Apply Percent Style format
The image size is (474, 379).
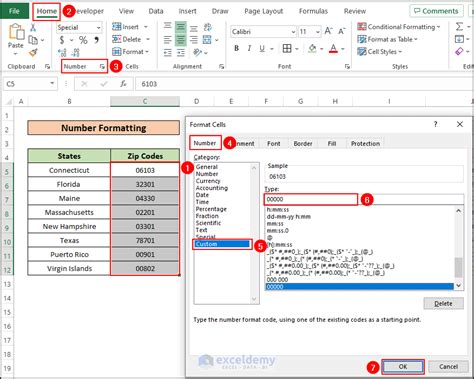(x=83, y=40)
